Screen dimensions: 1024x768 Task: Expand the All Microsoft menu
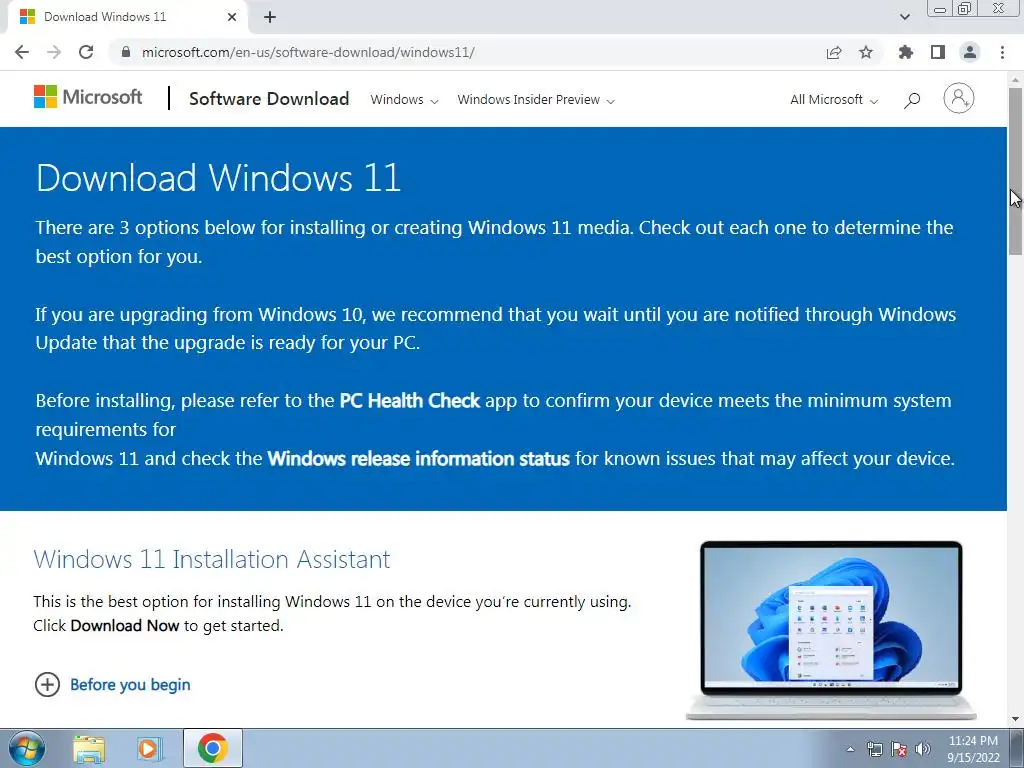(834, 100)
